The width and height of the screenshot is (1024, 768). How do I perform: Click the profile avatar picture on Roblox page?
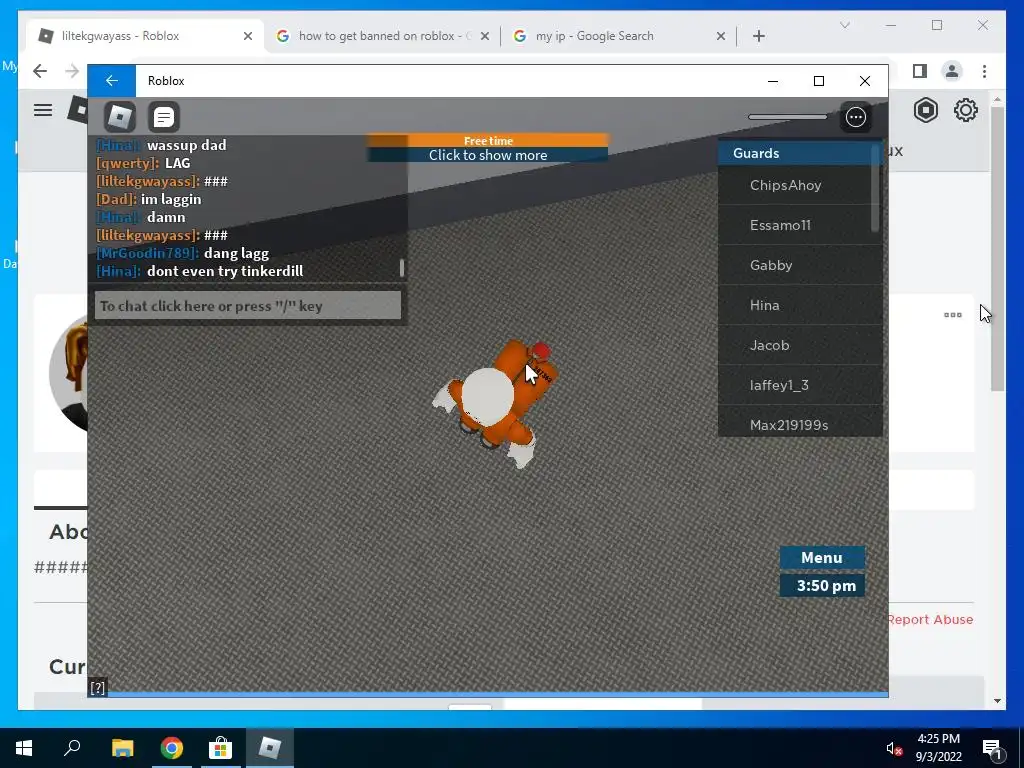(x=69, y=372)
